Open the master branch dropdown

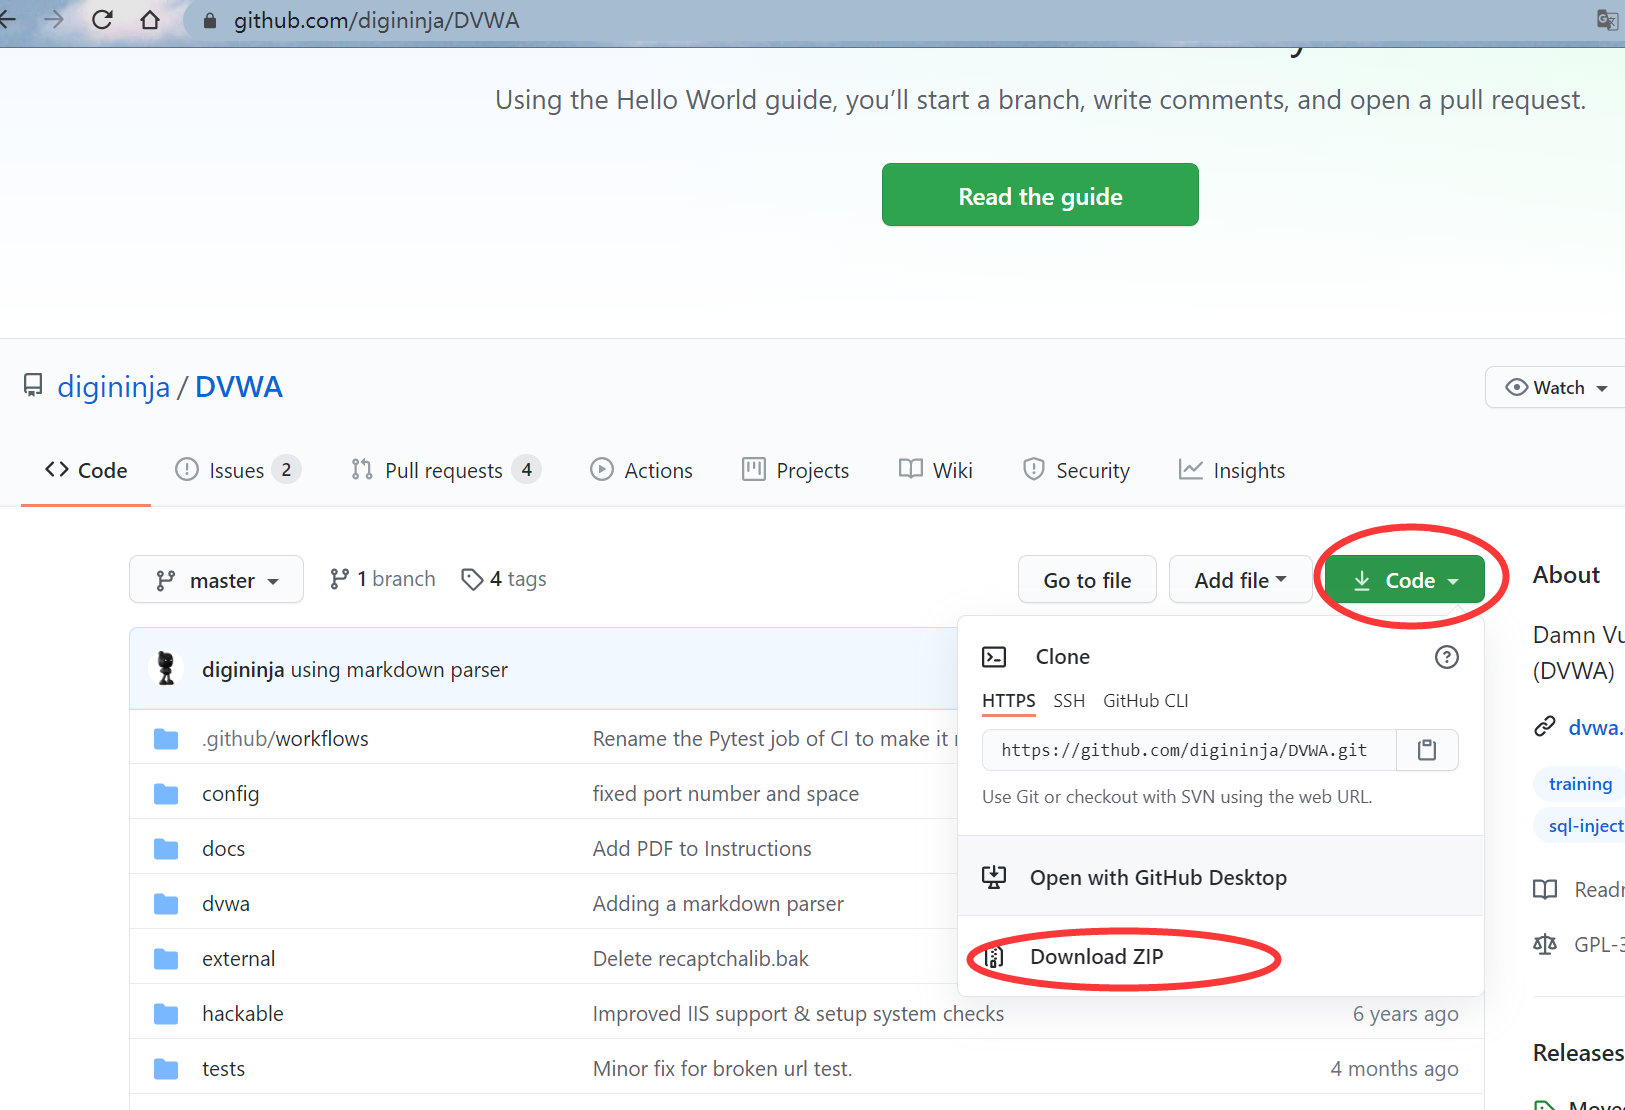[216, 579]
